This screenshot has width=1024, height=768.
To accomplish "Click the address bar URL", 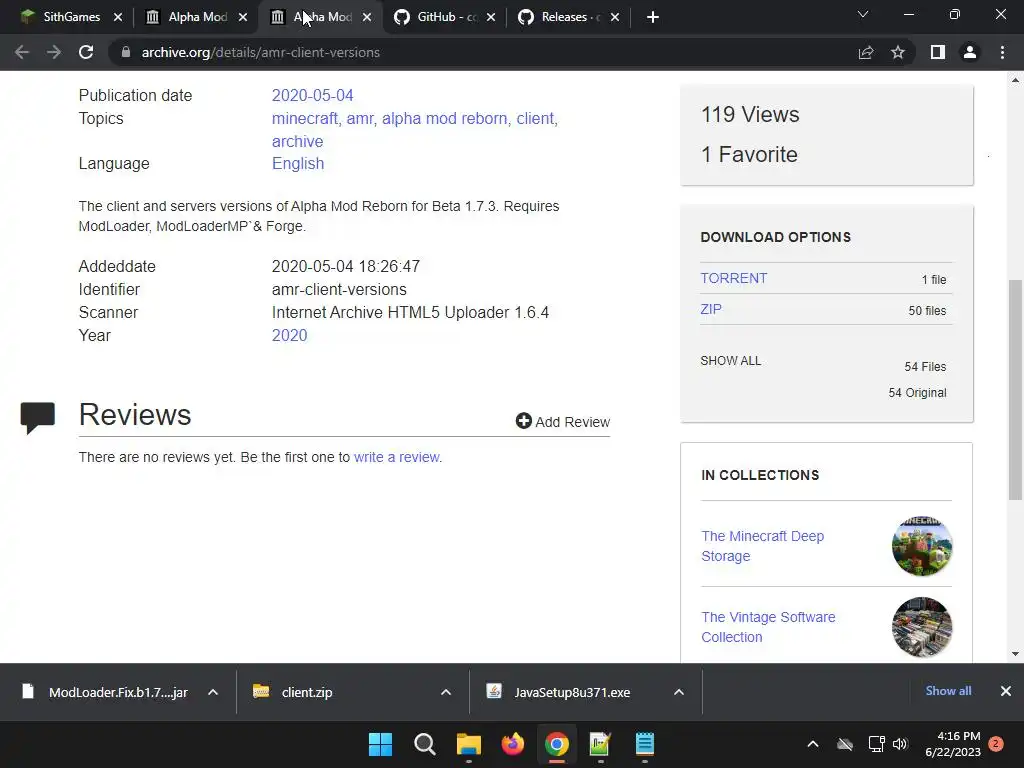I will 261,52.
